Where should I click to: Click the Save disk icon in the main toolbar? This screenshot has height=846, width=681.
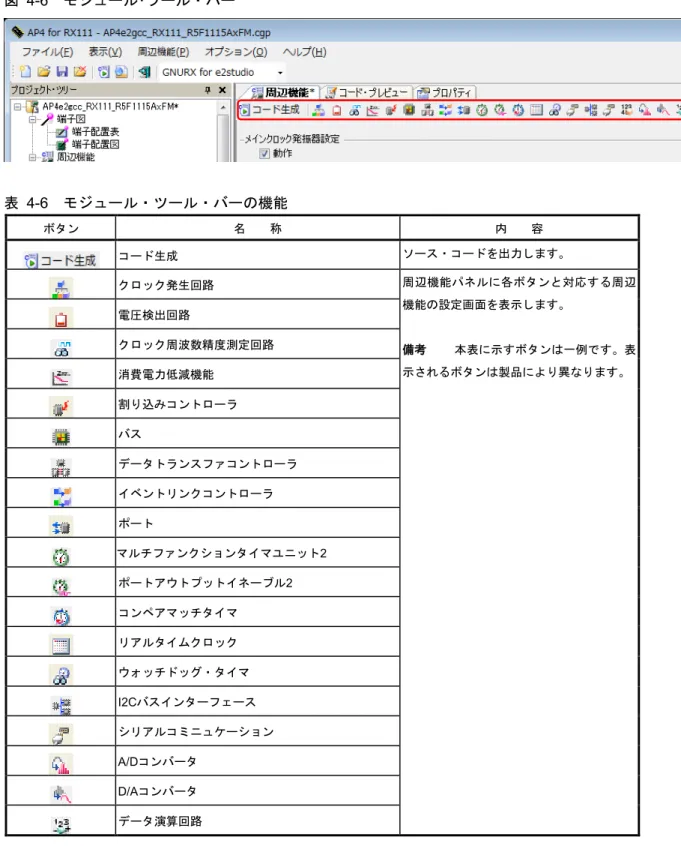pos(62,72)
